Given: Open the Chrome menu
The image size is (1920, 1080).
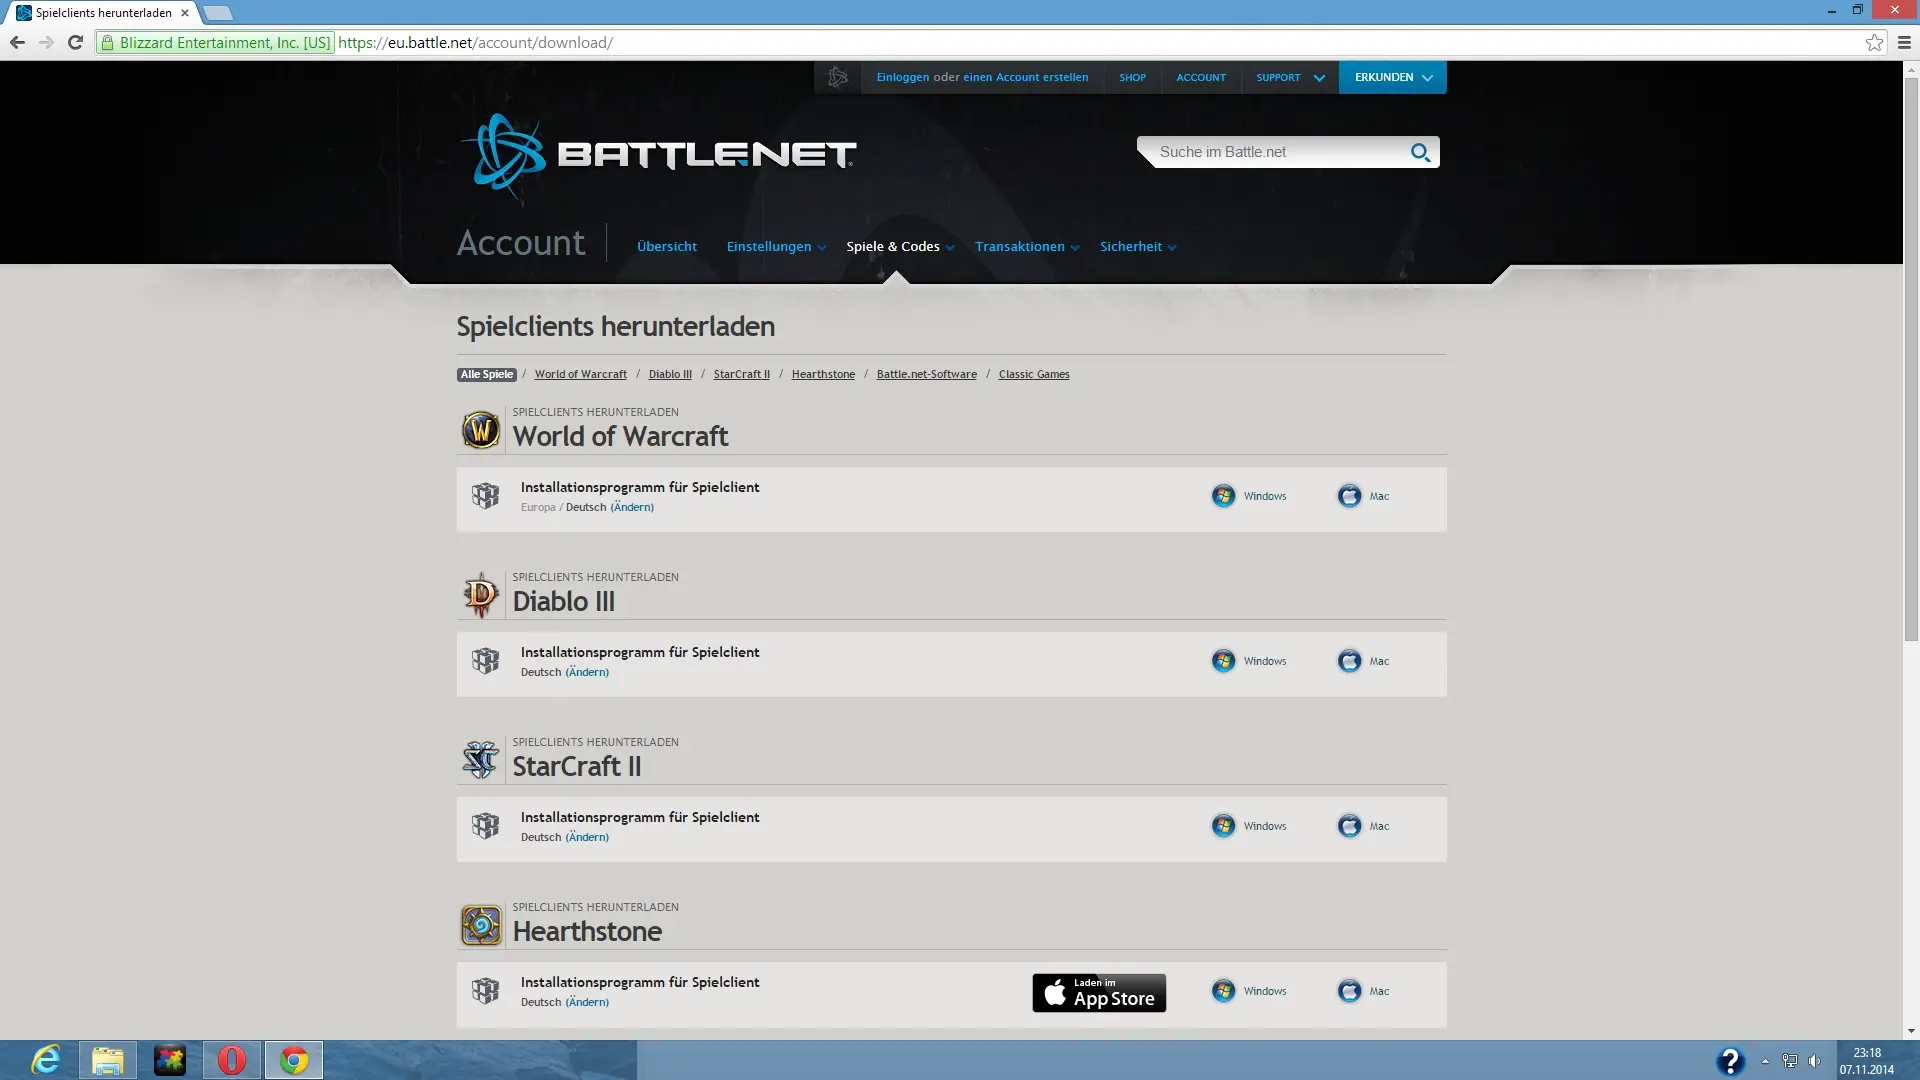Looking at the screenshot, I should tap(1904, 42).
